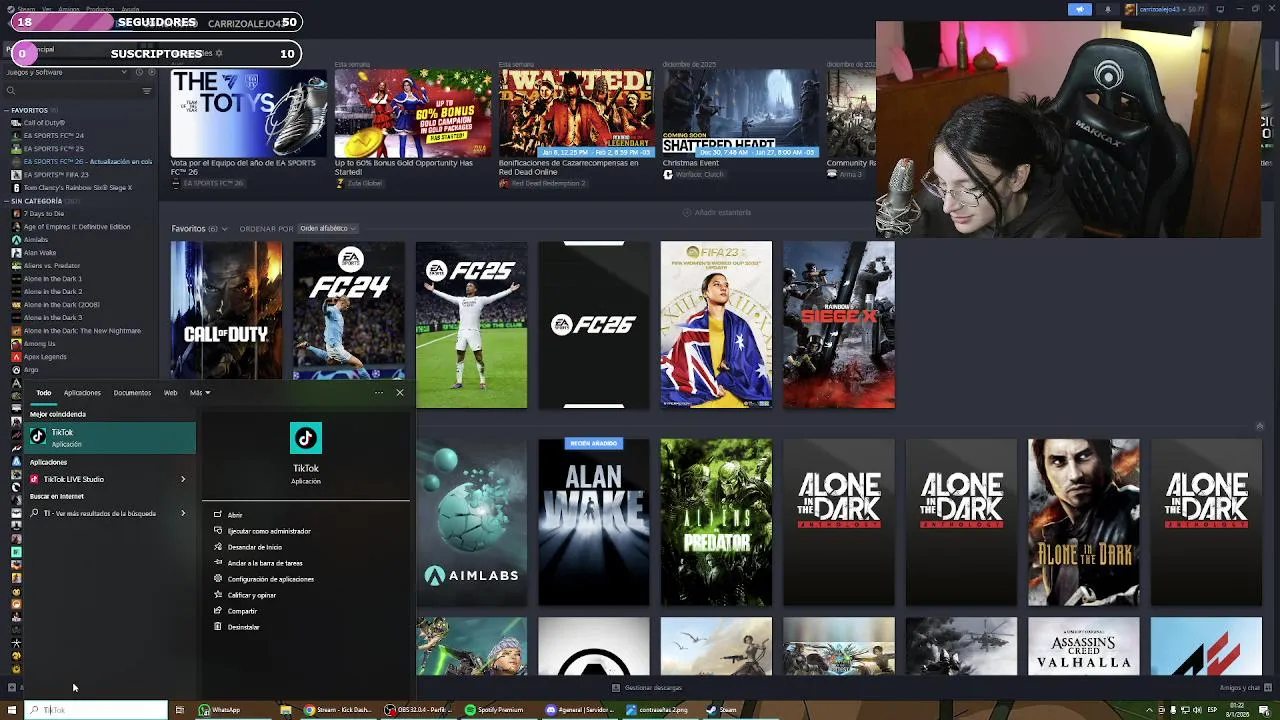Open EA FC24 game cover
This screenshot has width=1280, height=720.
tap(349, 310)
